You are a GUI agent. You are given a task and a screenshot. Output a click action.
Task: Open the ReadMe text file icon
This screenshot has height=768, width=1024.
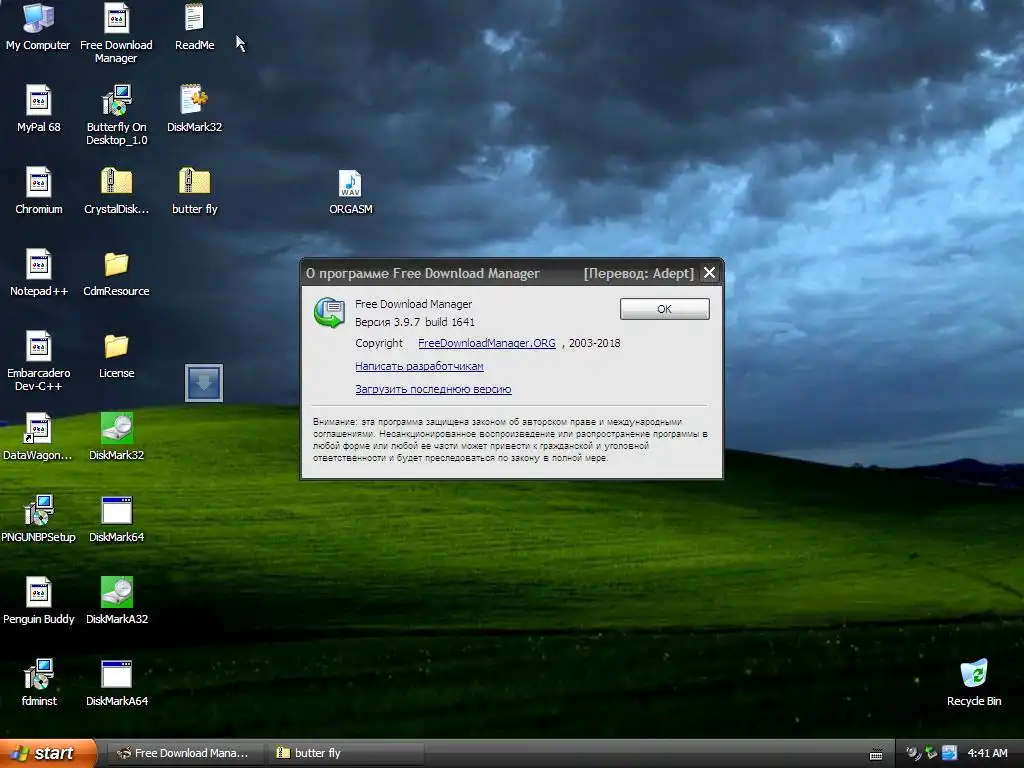tap(195, 27)
